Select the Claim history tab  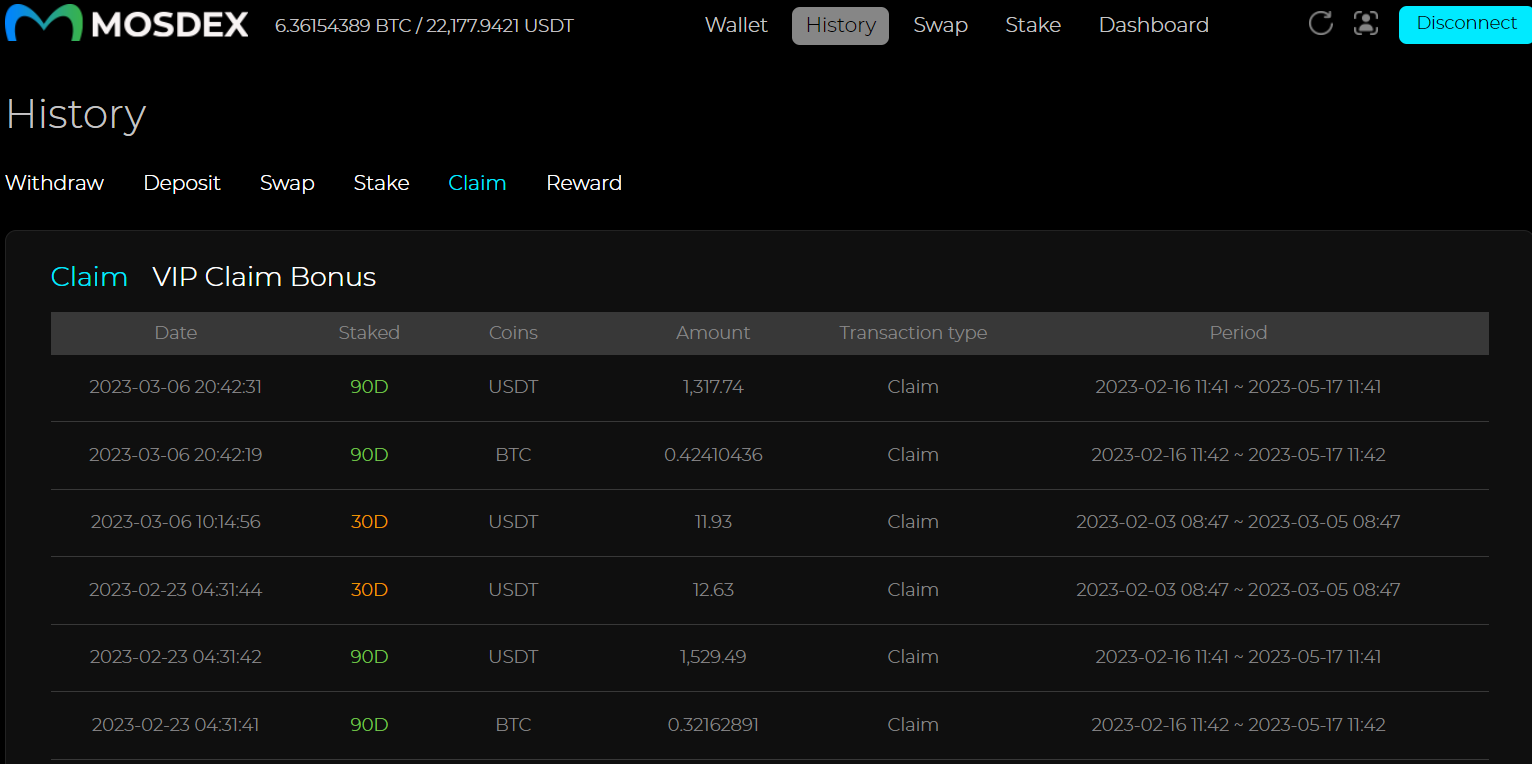click(x=477, y=183)
